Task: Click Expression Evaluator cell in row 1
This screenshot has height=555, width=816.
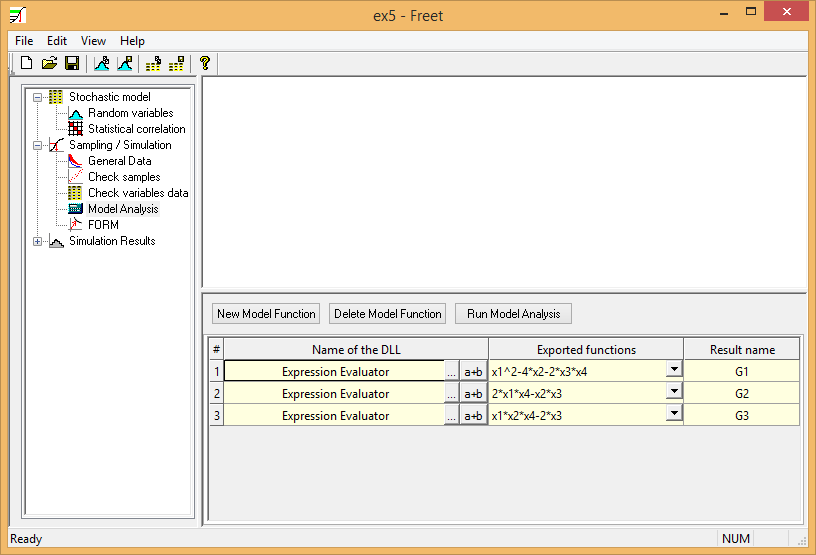Action: coord(335,372)
